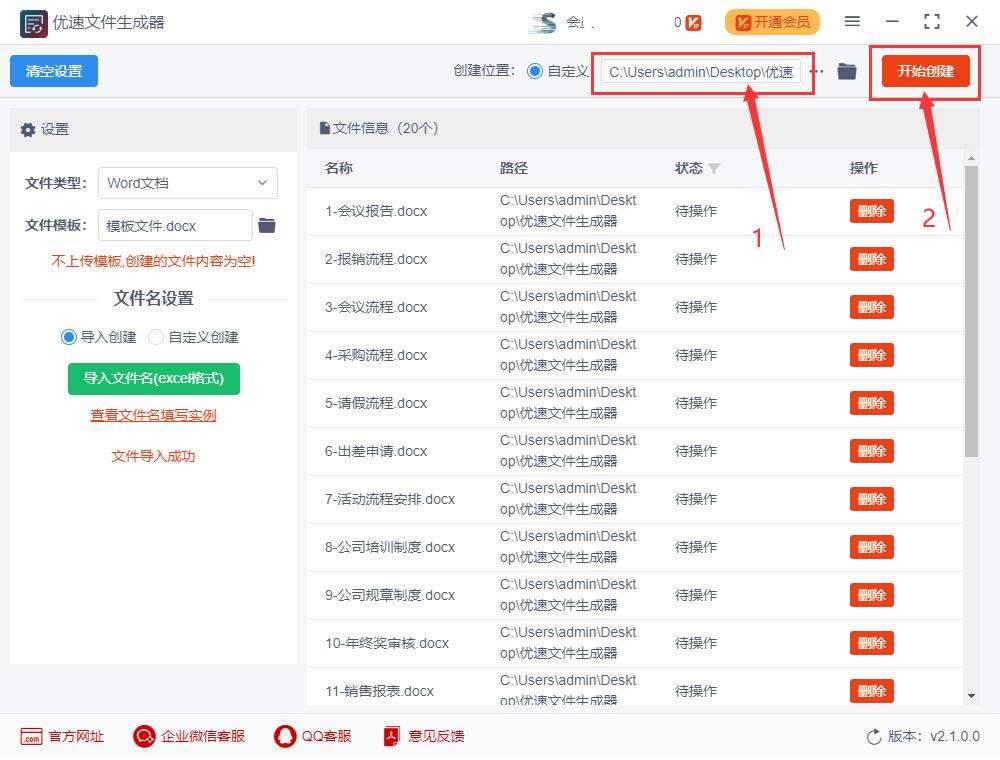This screenshot has height=760, width=1000.
Task: Select file name 1-会议报告.docx
Action: [x=376, y=211]
